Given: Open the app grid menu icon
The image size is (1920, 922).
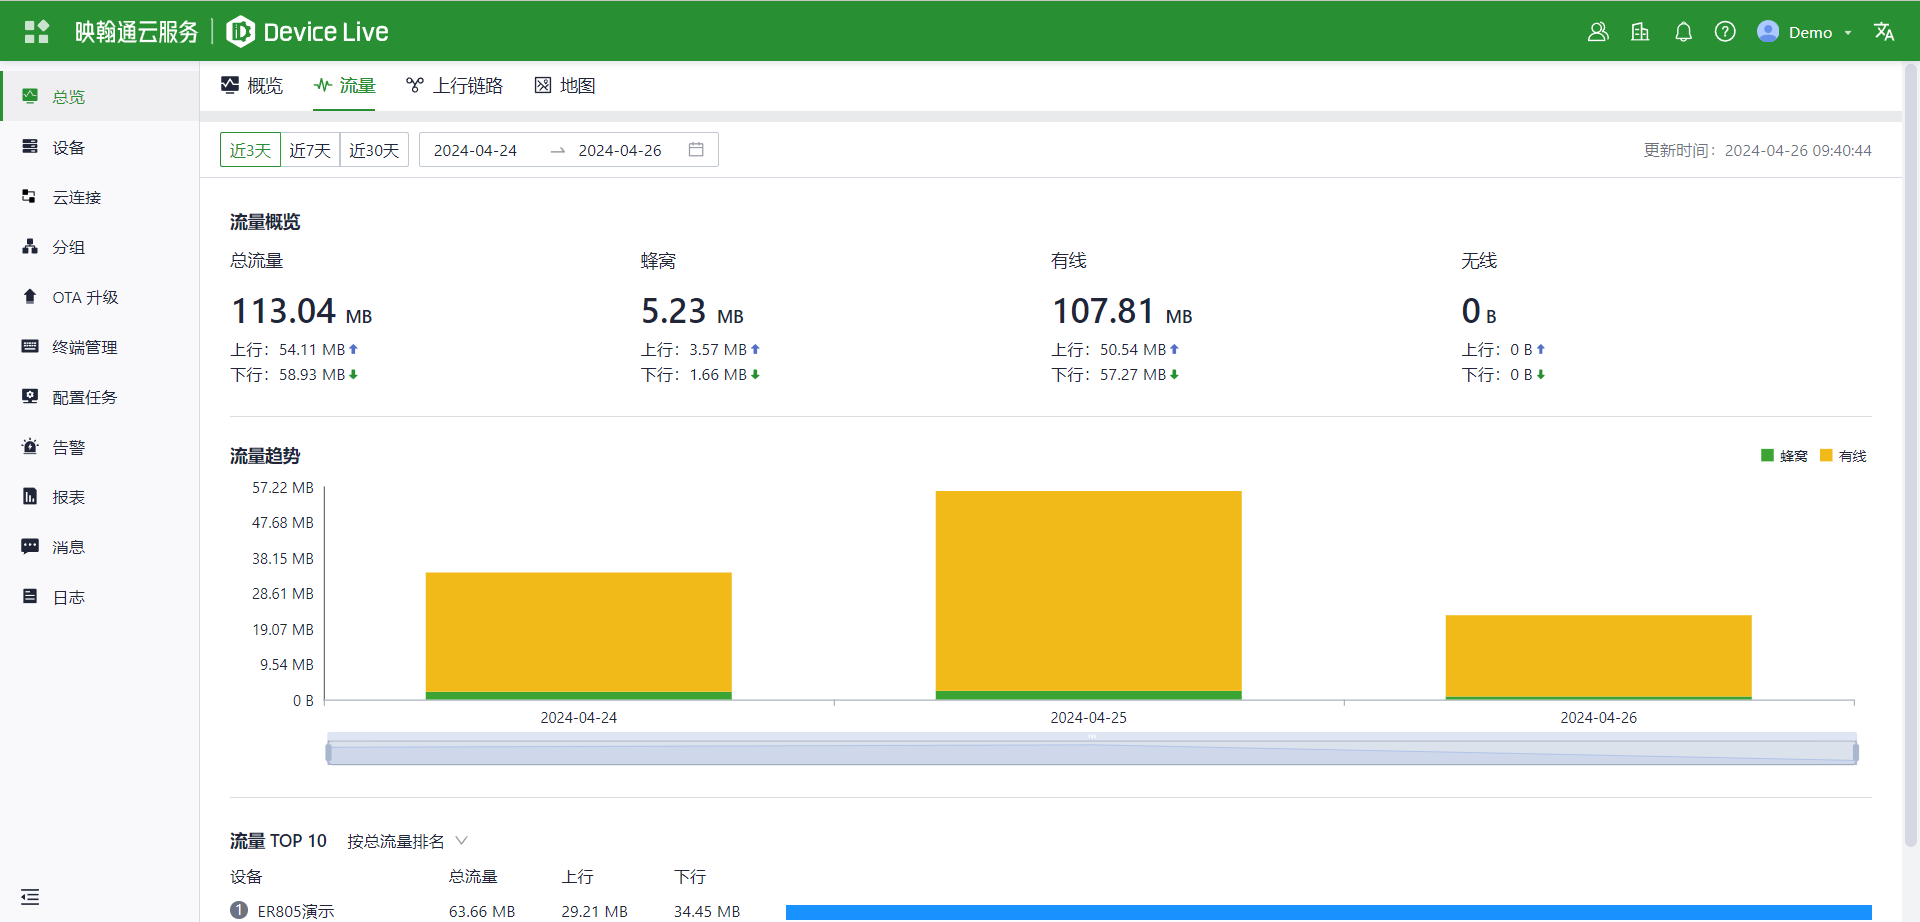Looking at the screenshot, I should tap(37, 32).
